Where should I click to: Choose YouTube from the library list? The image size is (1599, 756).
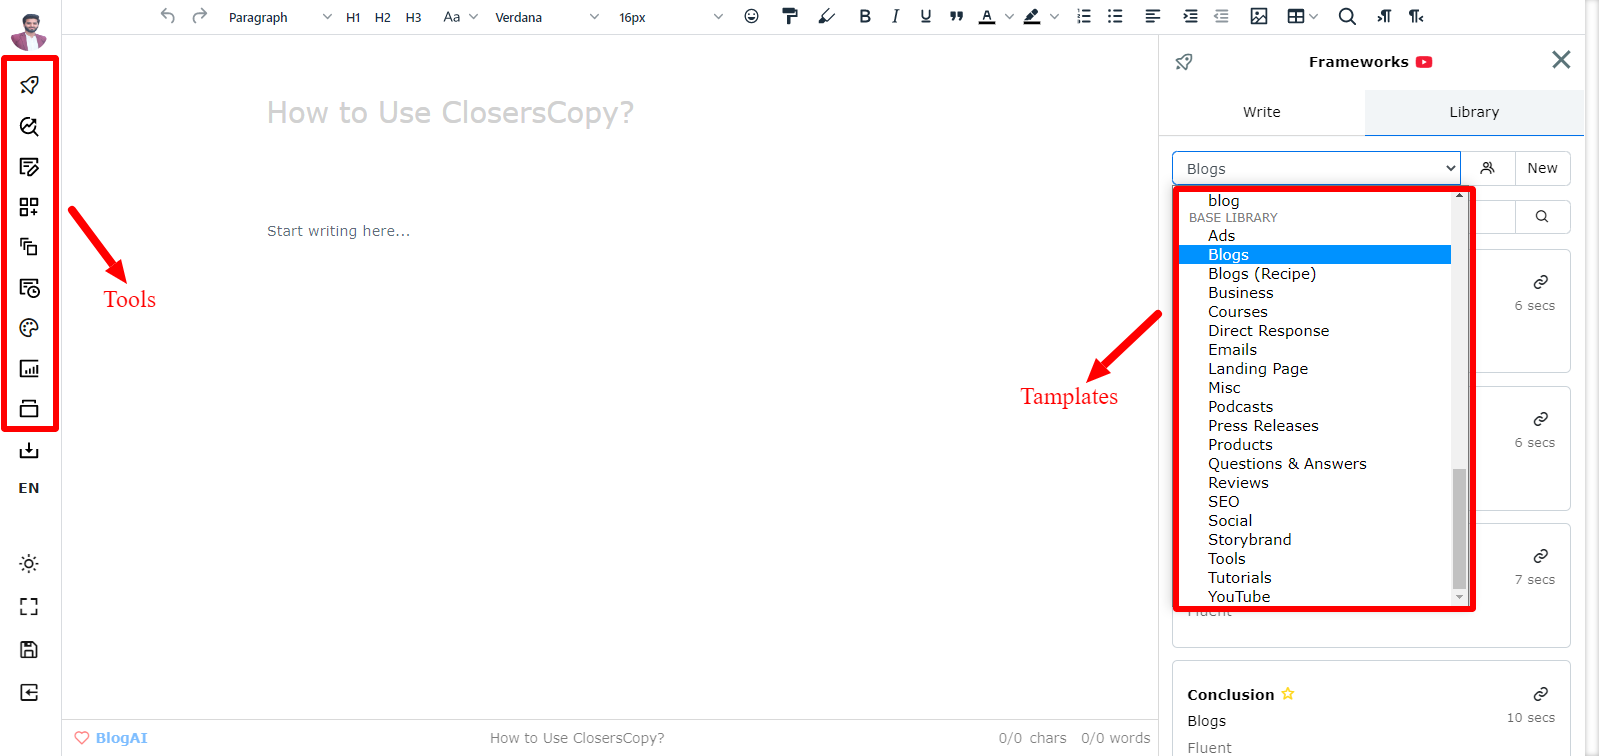click(x=1314, y=597)
